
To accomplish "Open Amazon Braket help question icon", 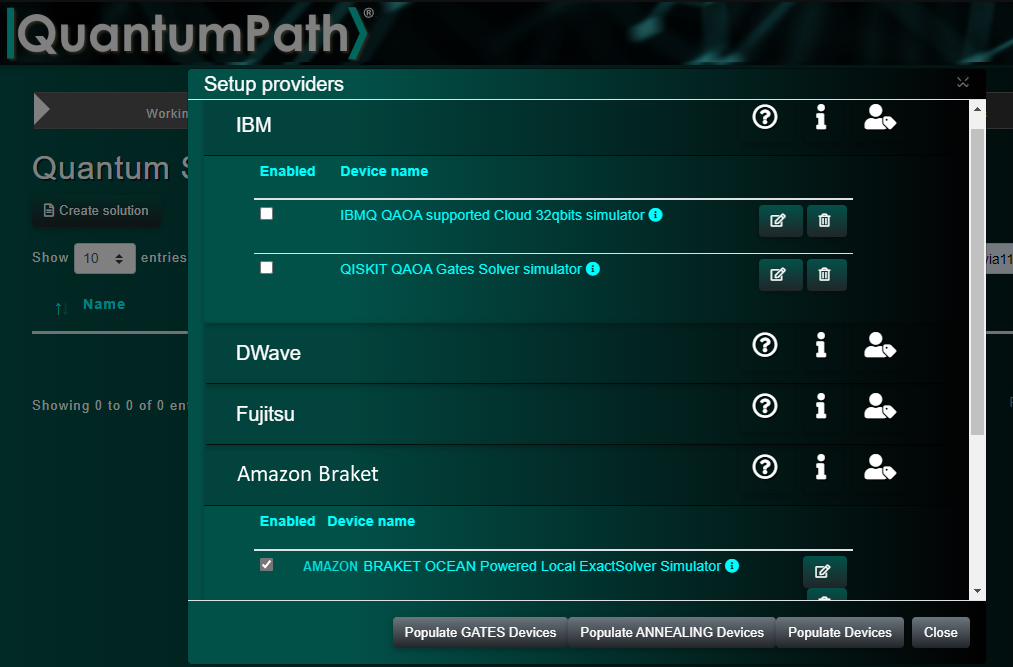I will pyautogui.click(x=765, y=467).
